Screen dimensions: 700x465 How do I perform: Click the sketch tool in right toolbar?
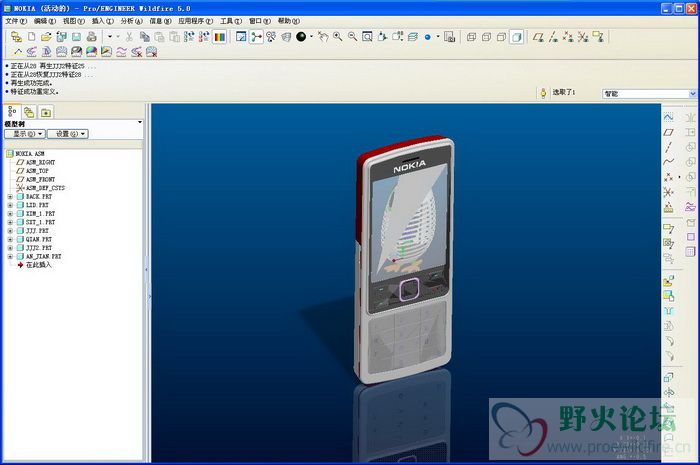point(668,117)
